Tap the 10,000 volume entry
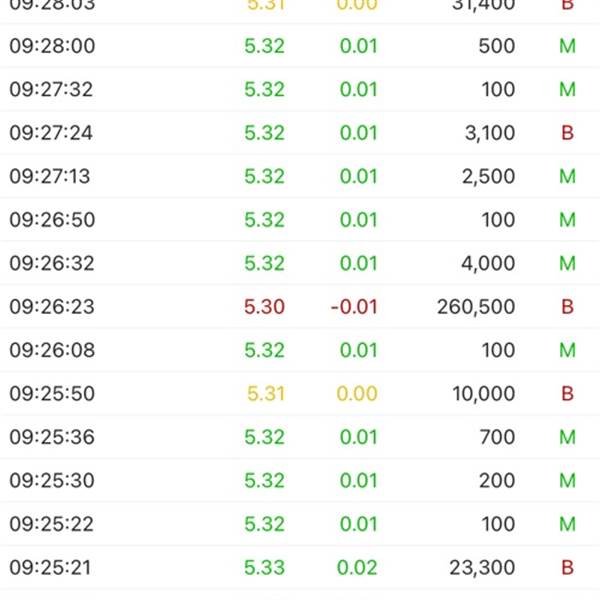Screen dimensions: 600x600 click(x=484, y=393)
